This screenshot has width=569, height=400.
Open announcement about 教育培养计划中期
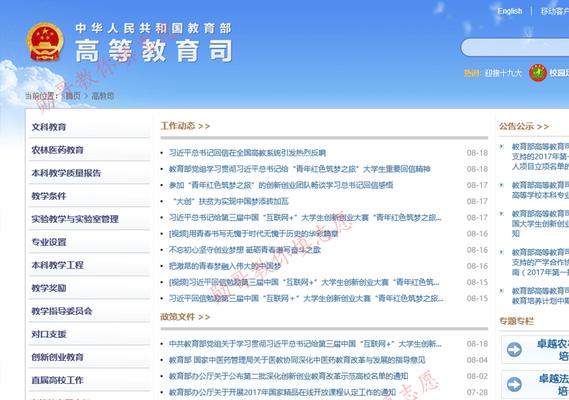[x=540, y=296]
